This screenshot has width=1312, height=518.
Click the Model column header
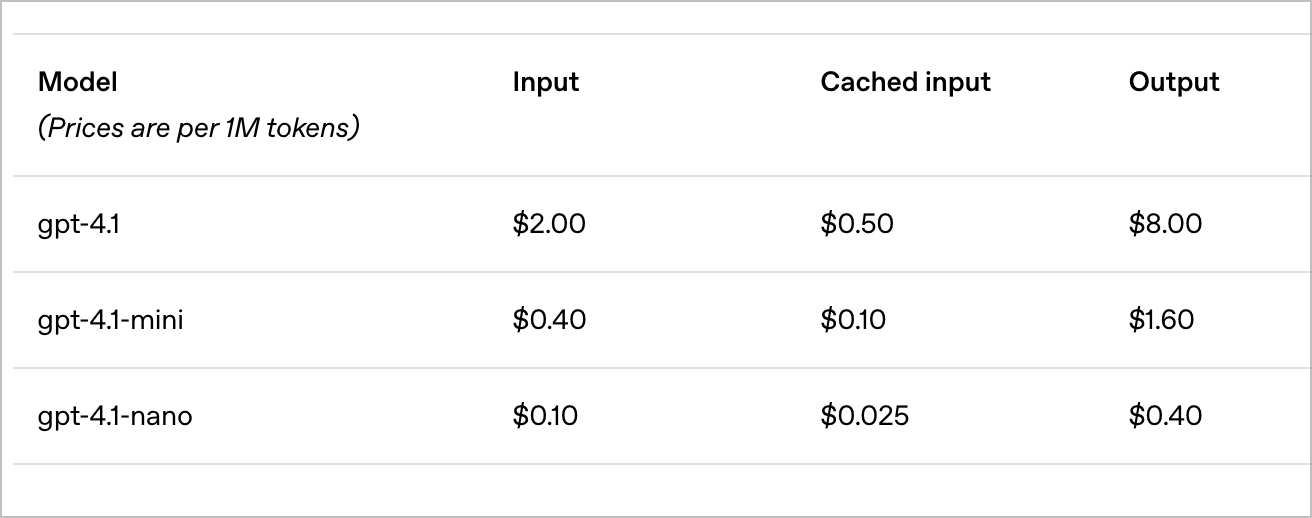tap(78, 82)
